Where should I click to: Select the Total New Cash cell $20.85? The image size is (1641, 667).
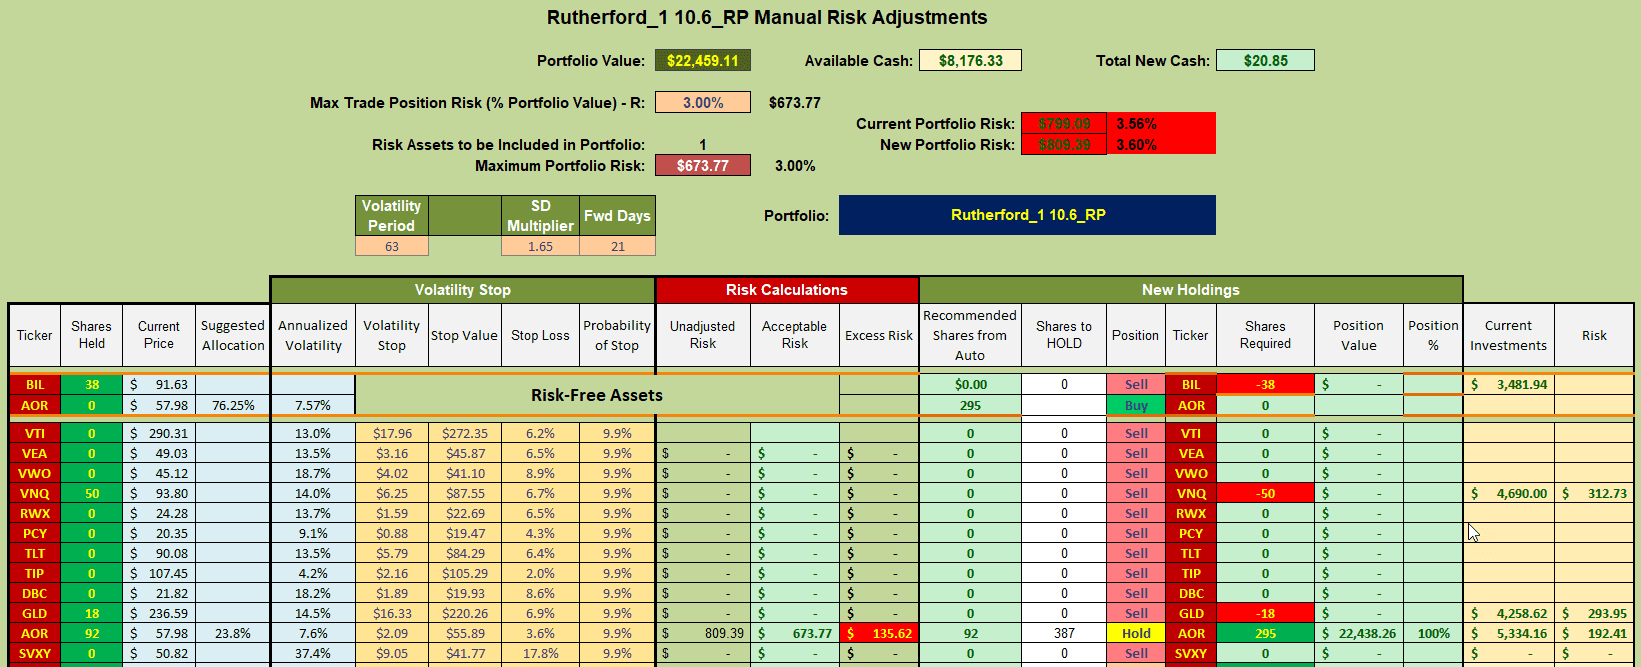pos(1265,61)
